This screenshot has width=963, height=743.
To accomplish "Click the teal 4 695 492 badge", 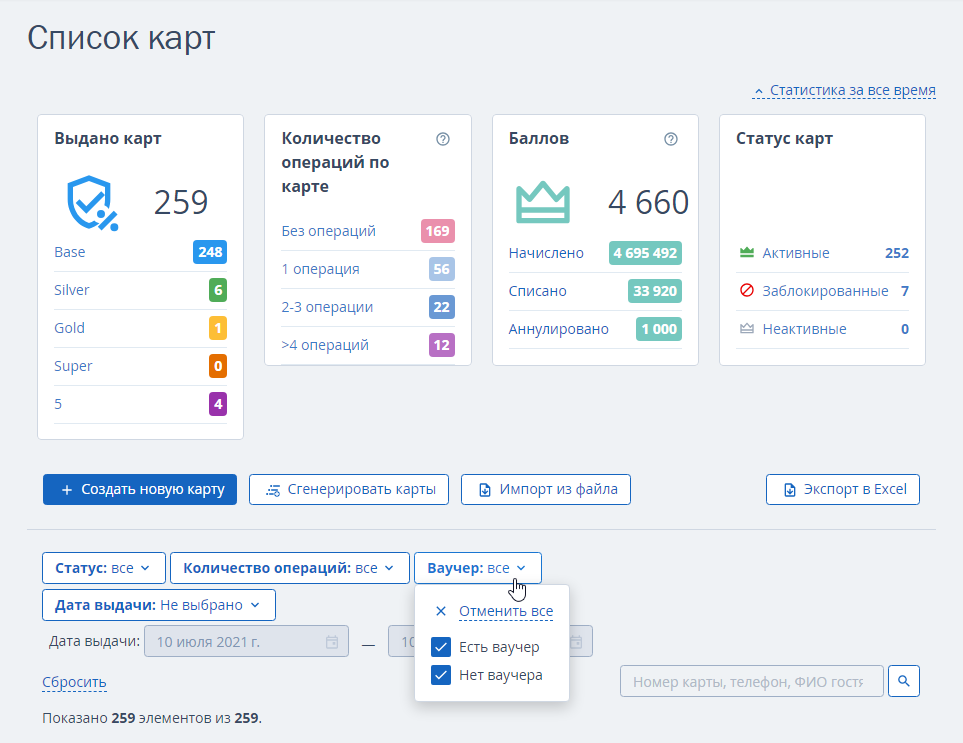I will pyautogui.click(x=645, y=253).
